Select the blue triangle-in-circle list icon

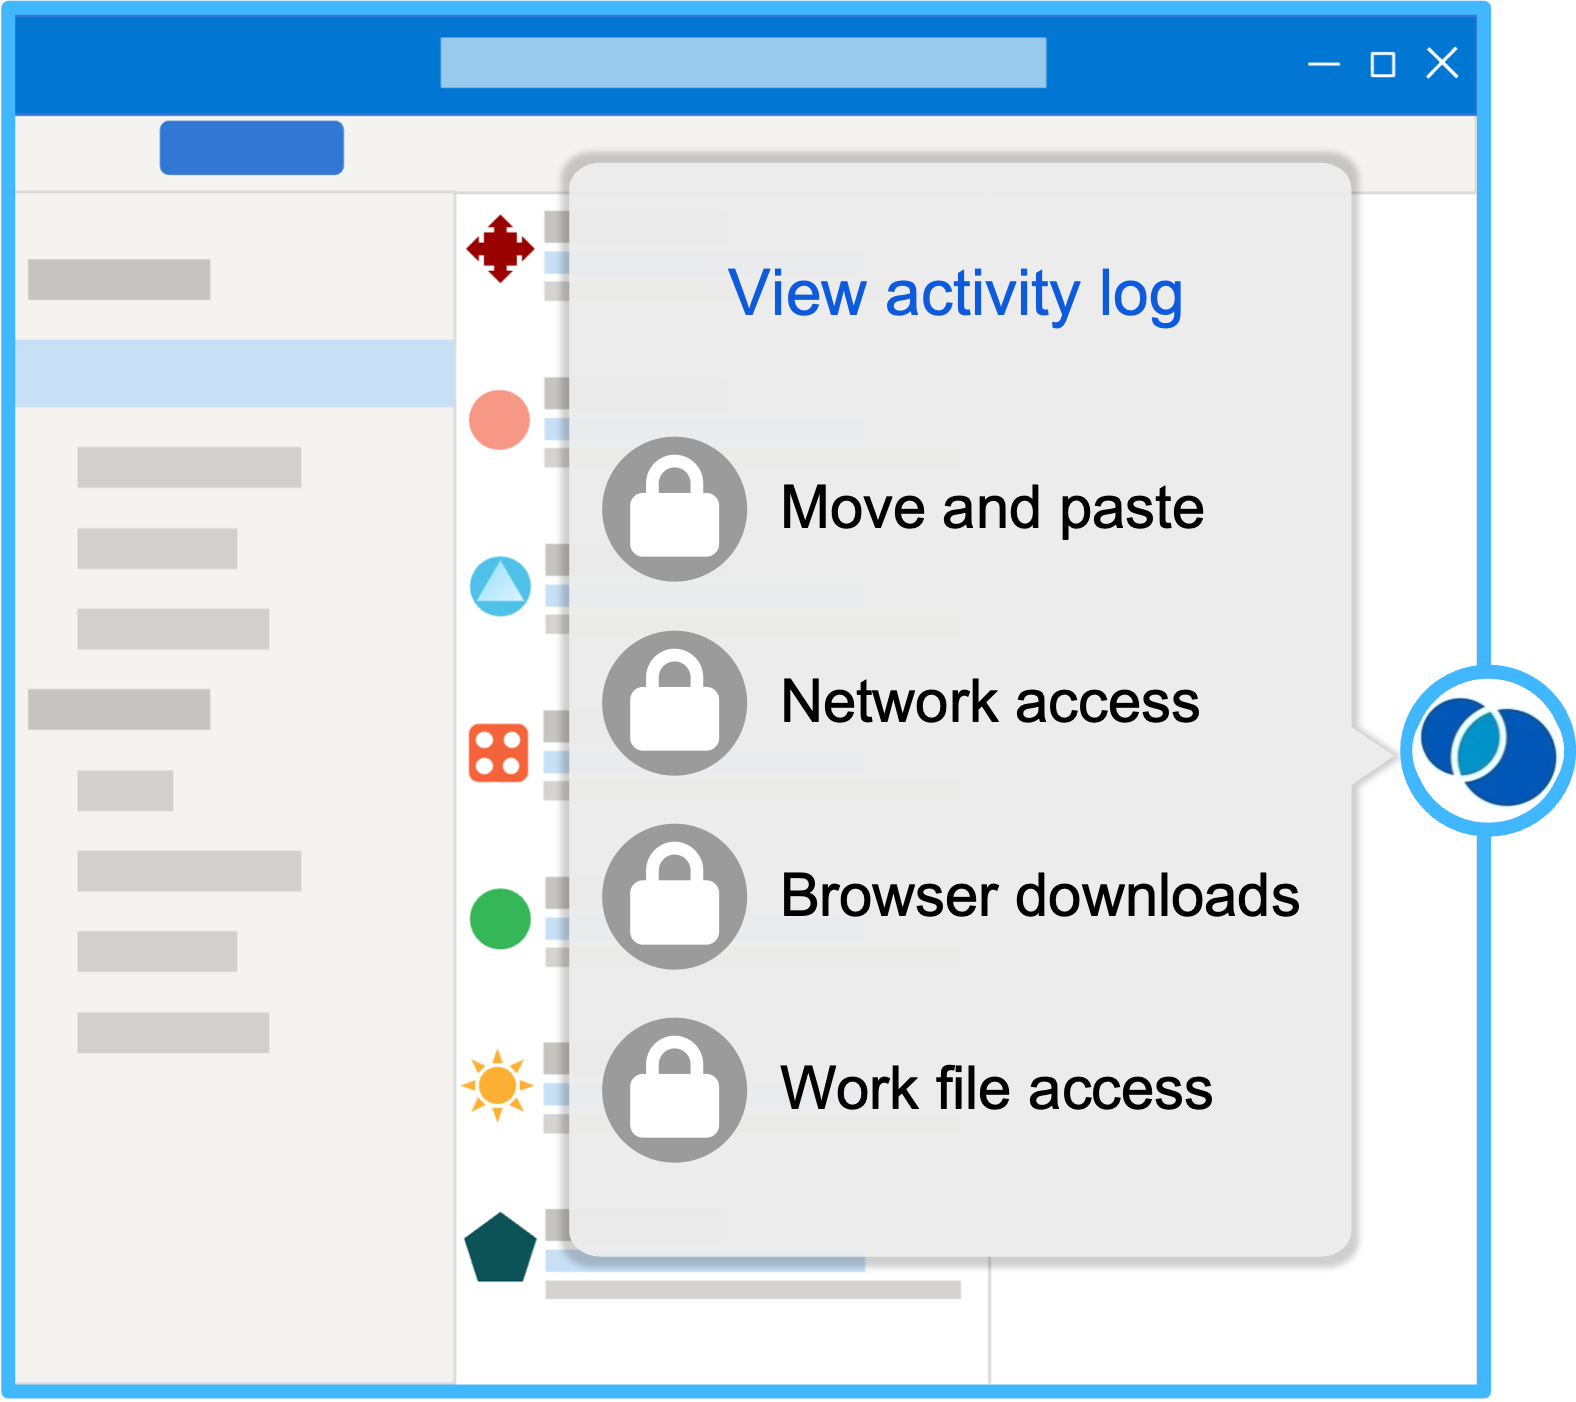tap(500, 586)
